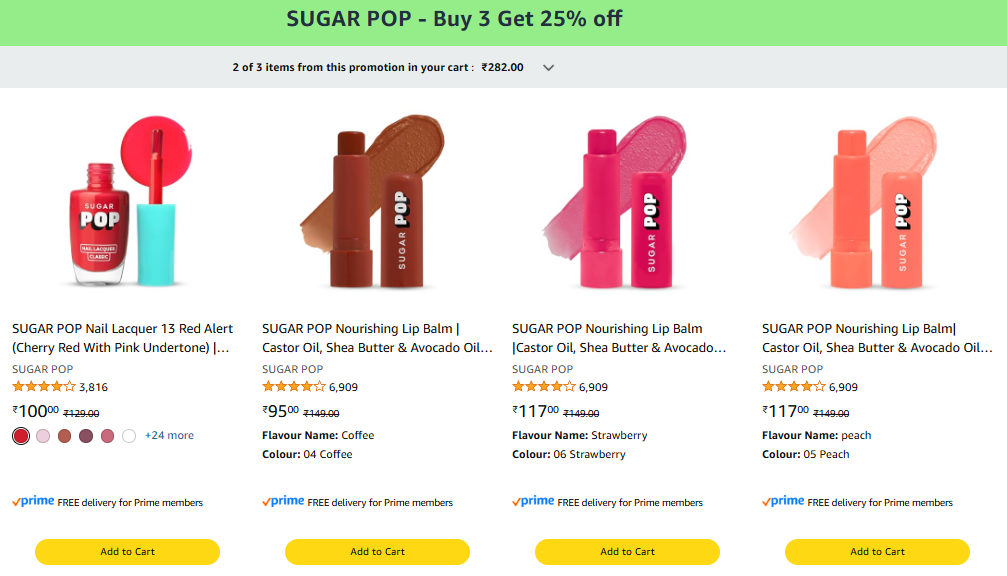Add the Nail Lacquer to cart
1007x576 pixels.
pos(127,552)
